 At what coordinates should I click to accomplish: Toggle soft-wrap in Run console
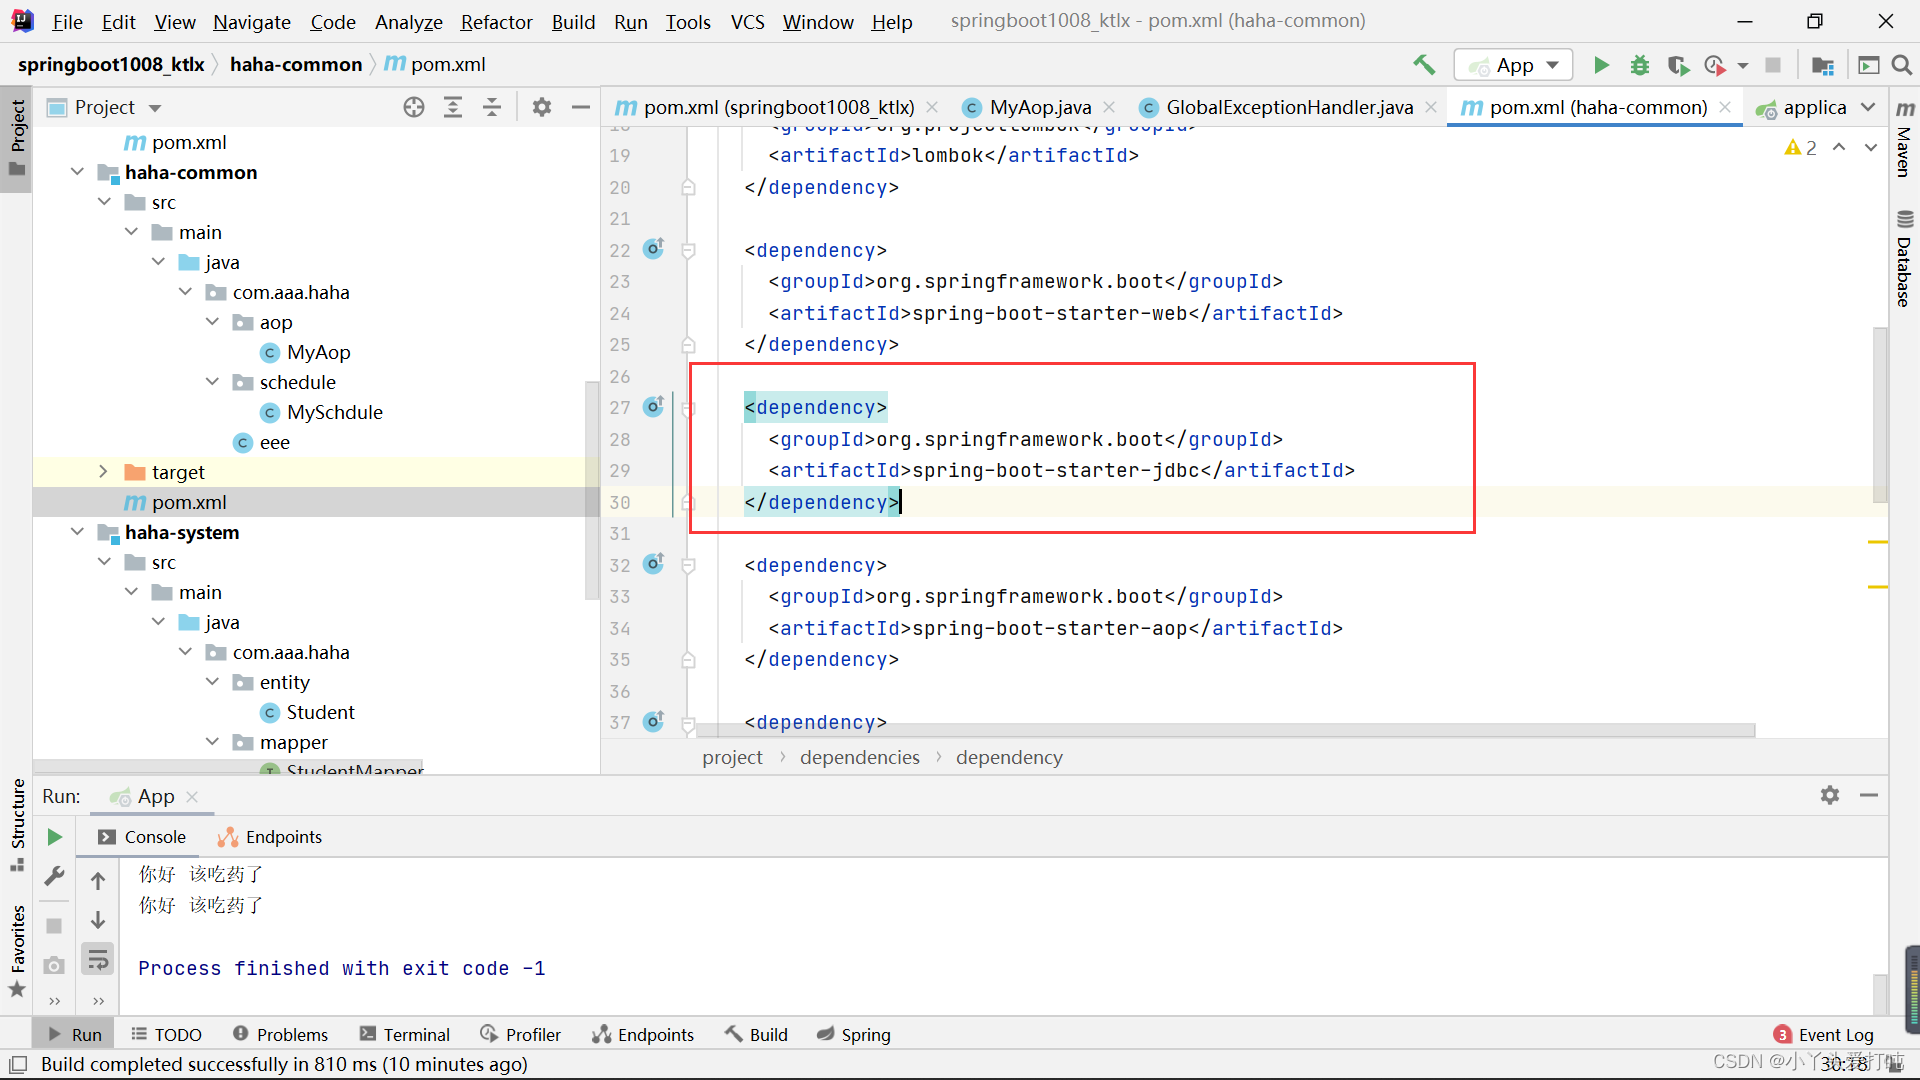(98, 960)
